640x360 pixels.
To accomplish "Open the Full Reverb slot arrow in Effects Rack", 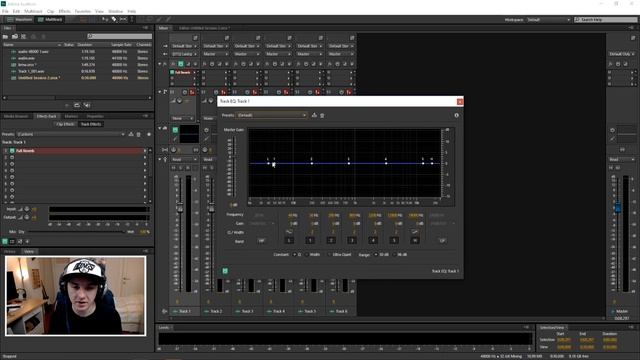I will (x=144, y=151).
